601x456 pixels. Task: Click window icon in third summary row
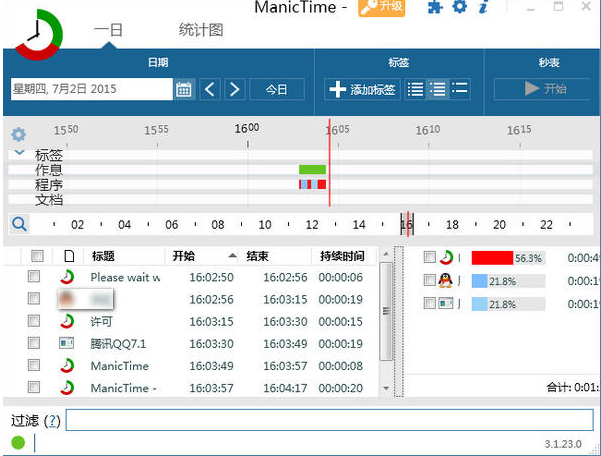[x=446, y=303]
